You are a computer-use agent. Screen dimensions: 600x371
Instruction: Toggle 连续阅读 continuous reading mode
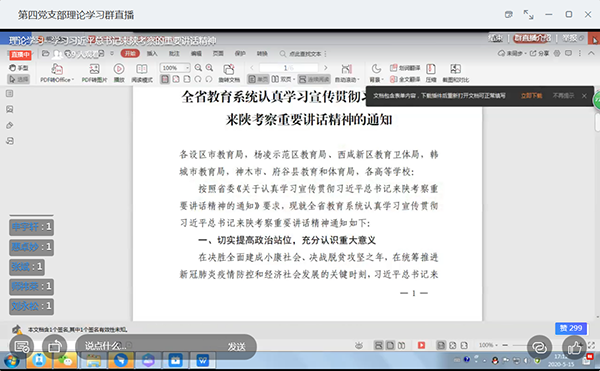pos(314,79)
